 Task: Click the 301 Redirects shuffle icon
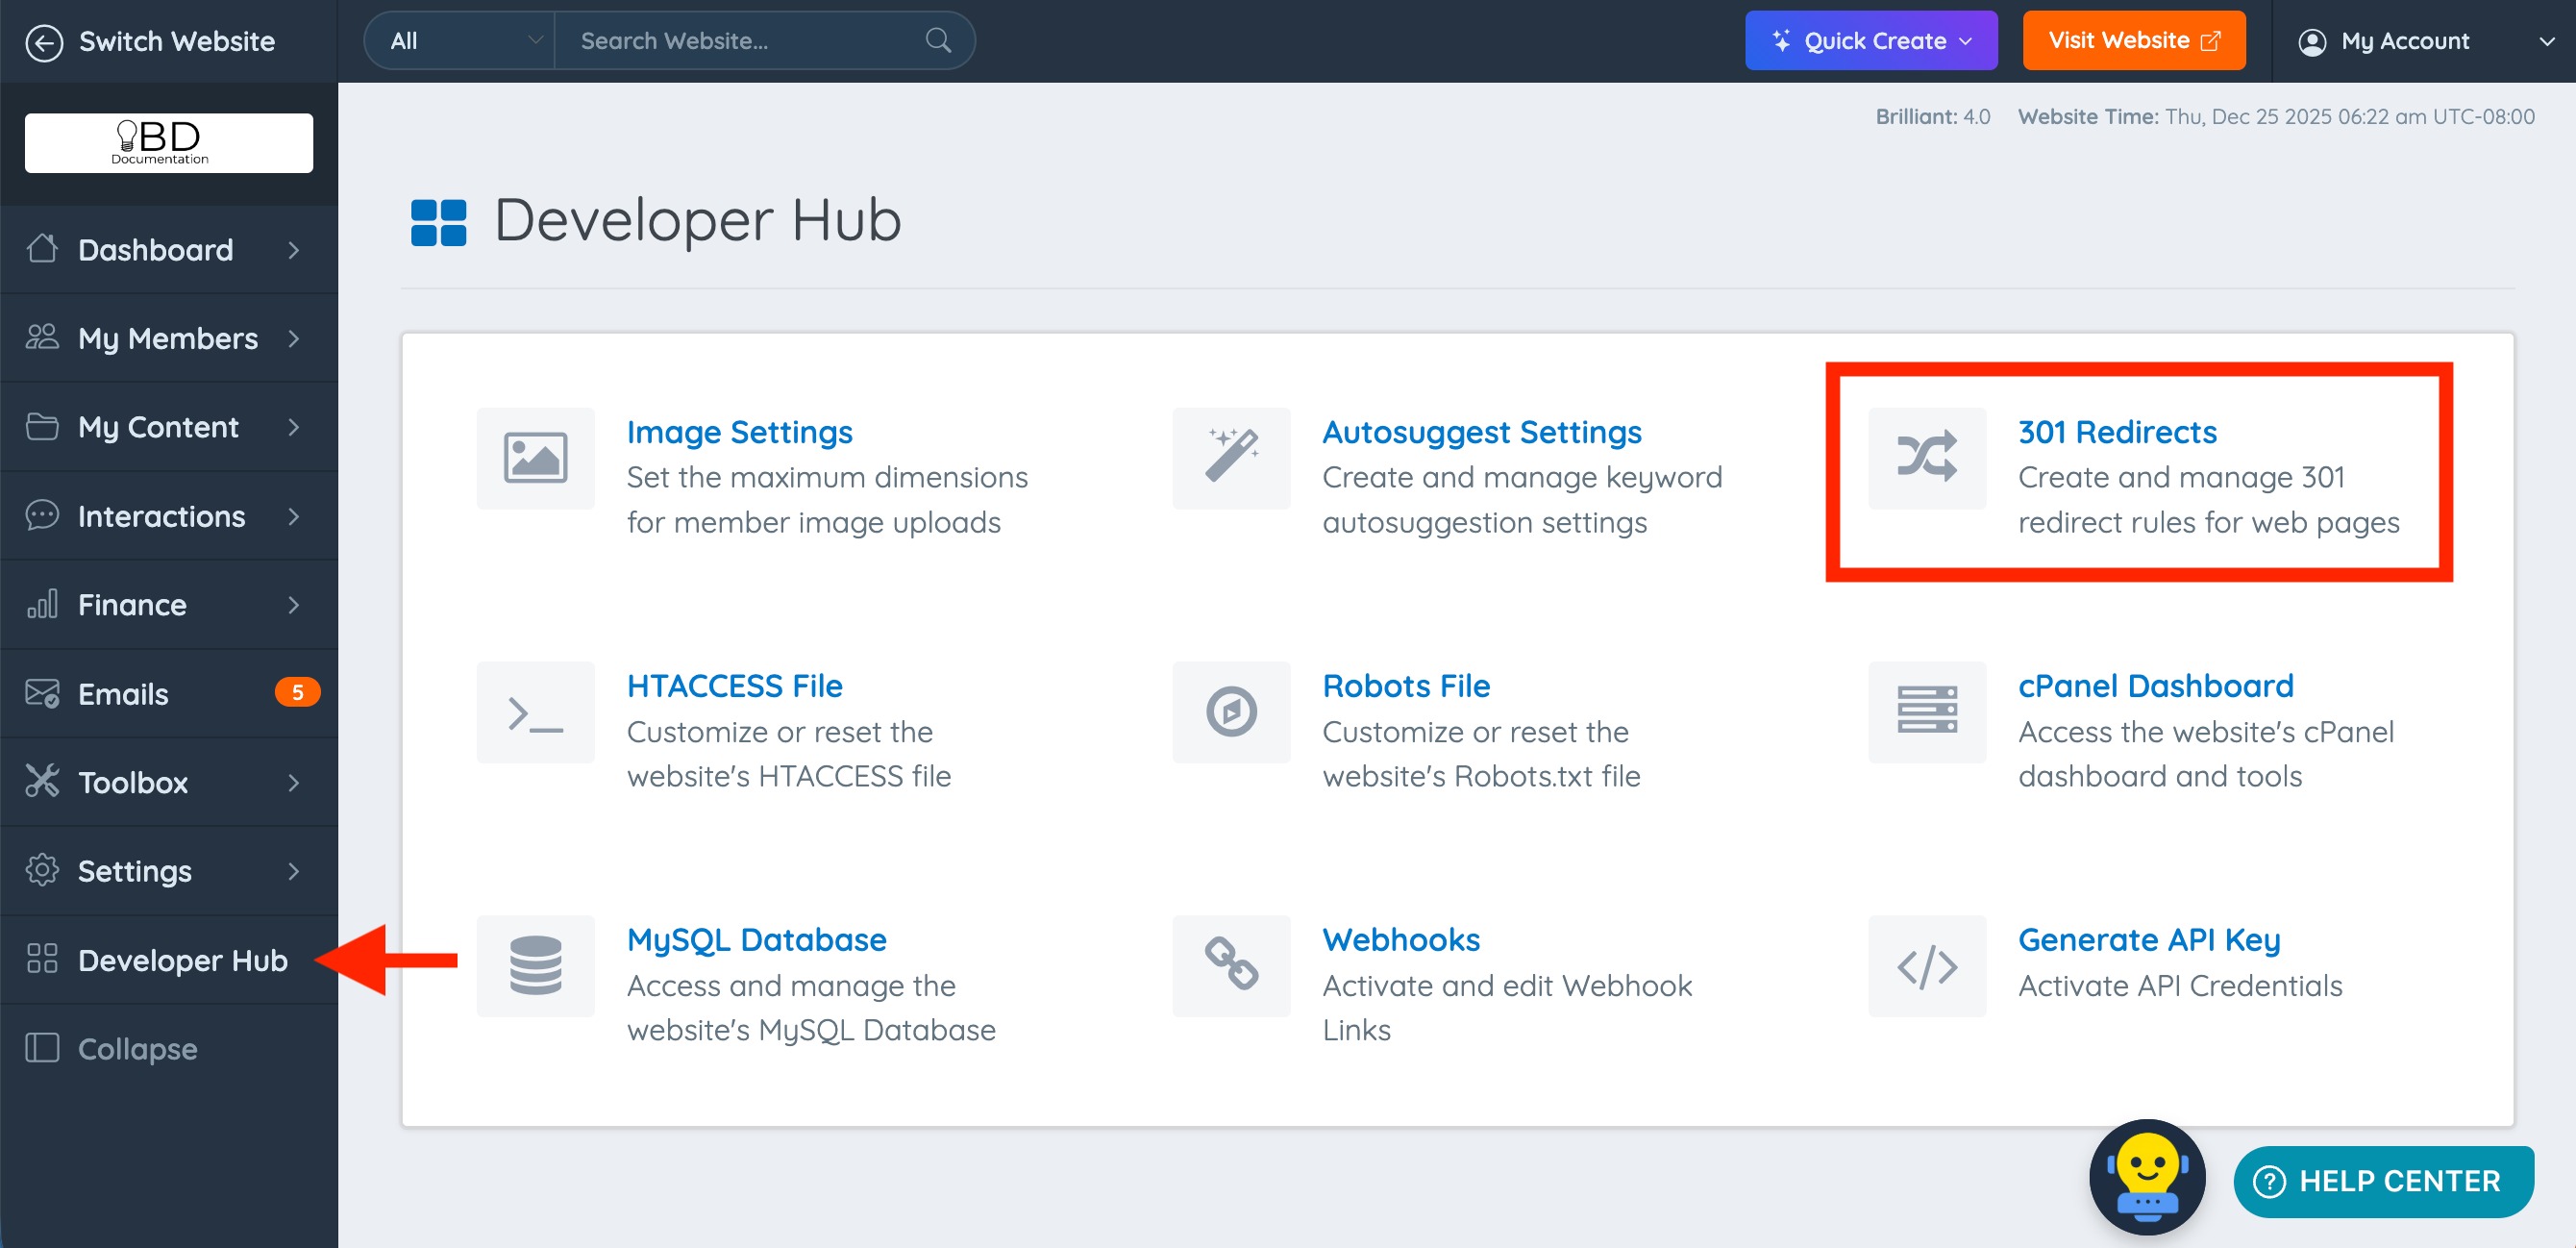click(x=1926, y=457)
